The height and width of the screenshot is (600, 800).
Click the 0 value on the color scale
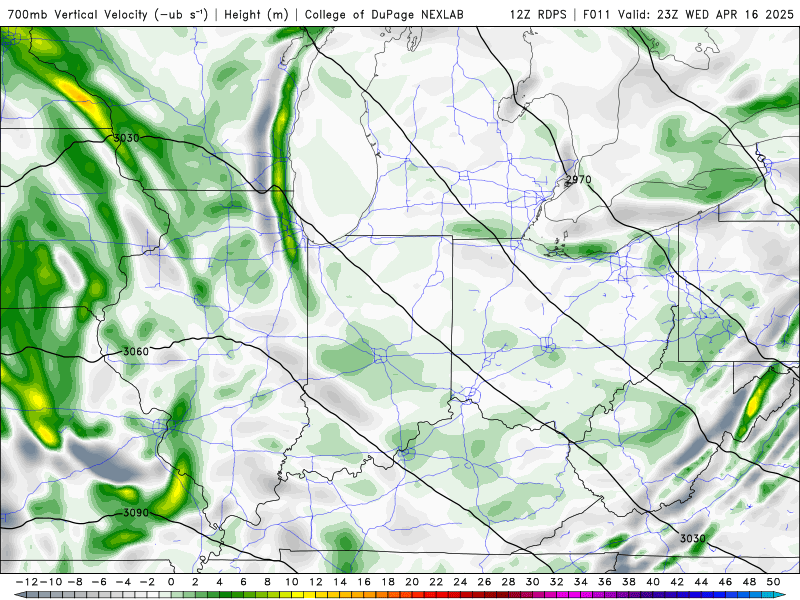click(x=171, y=582)
